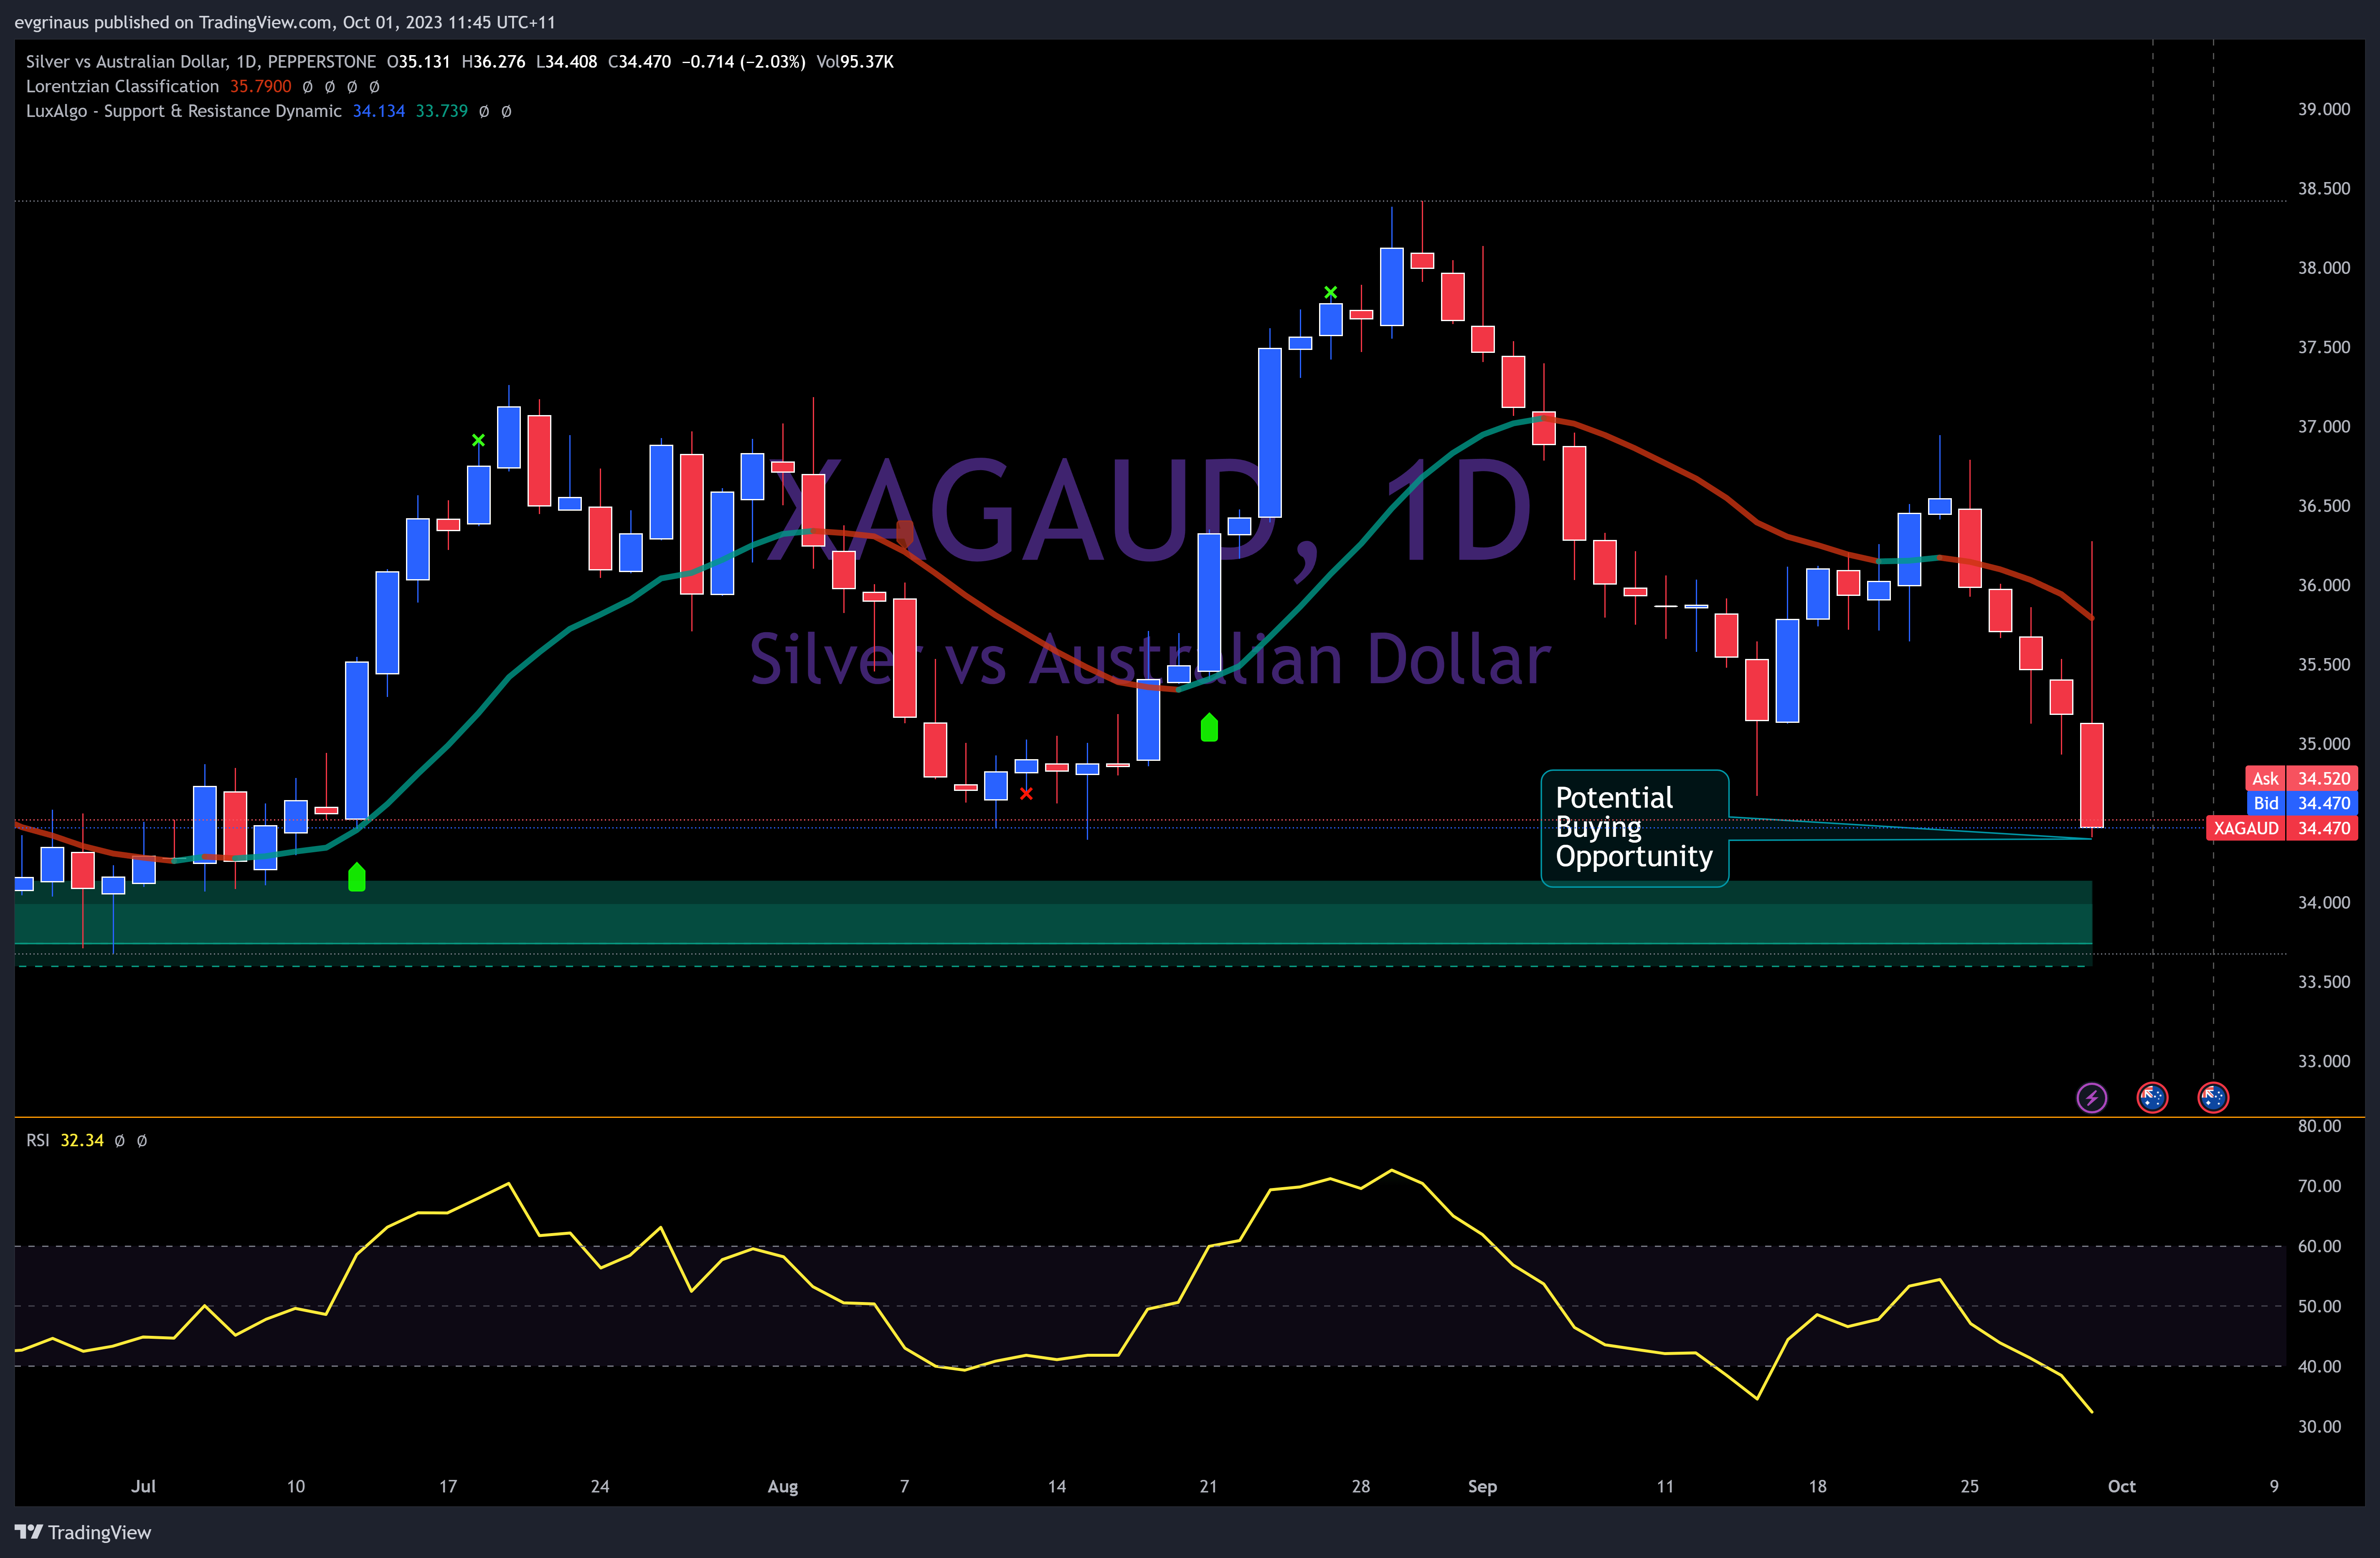The image size is (2380, 1558).
Task: Click the 33.000 price scale label
Action: (x=2324, y=1061)
